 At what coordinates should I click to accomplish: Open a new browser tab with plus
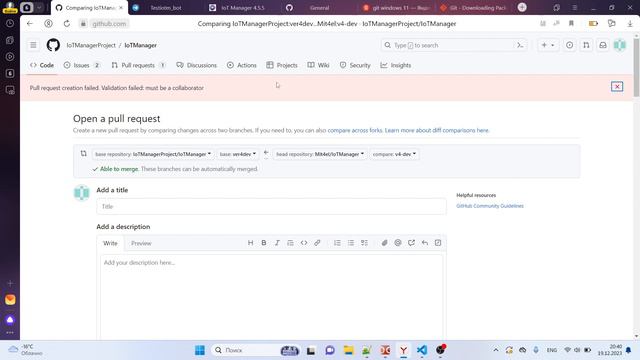coord(522,7)
